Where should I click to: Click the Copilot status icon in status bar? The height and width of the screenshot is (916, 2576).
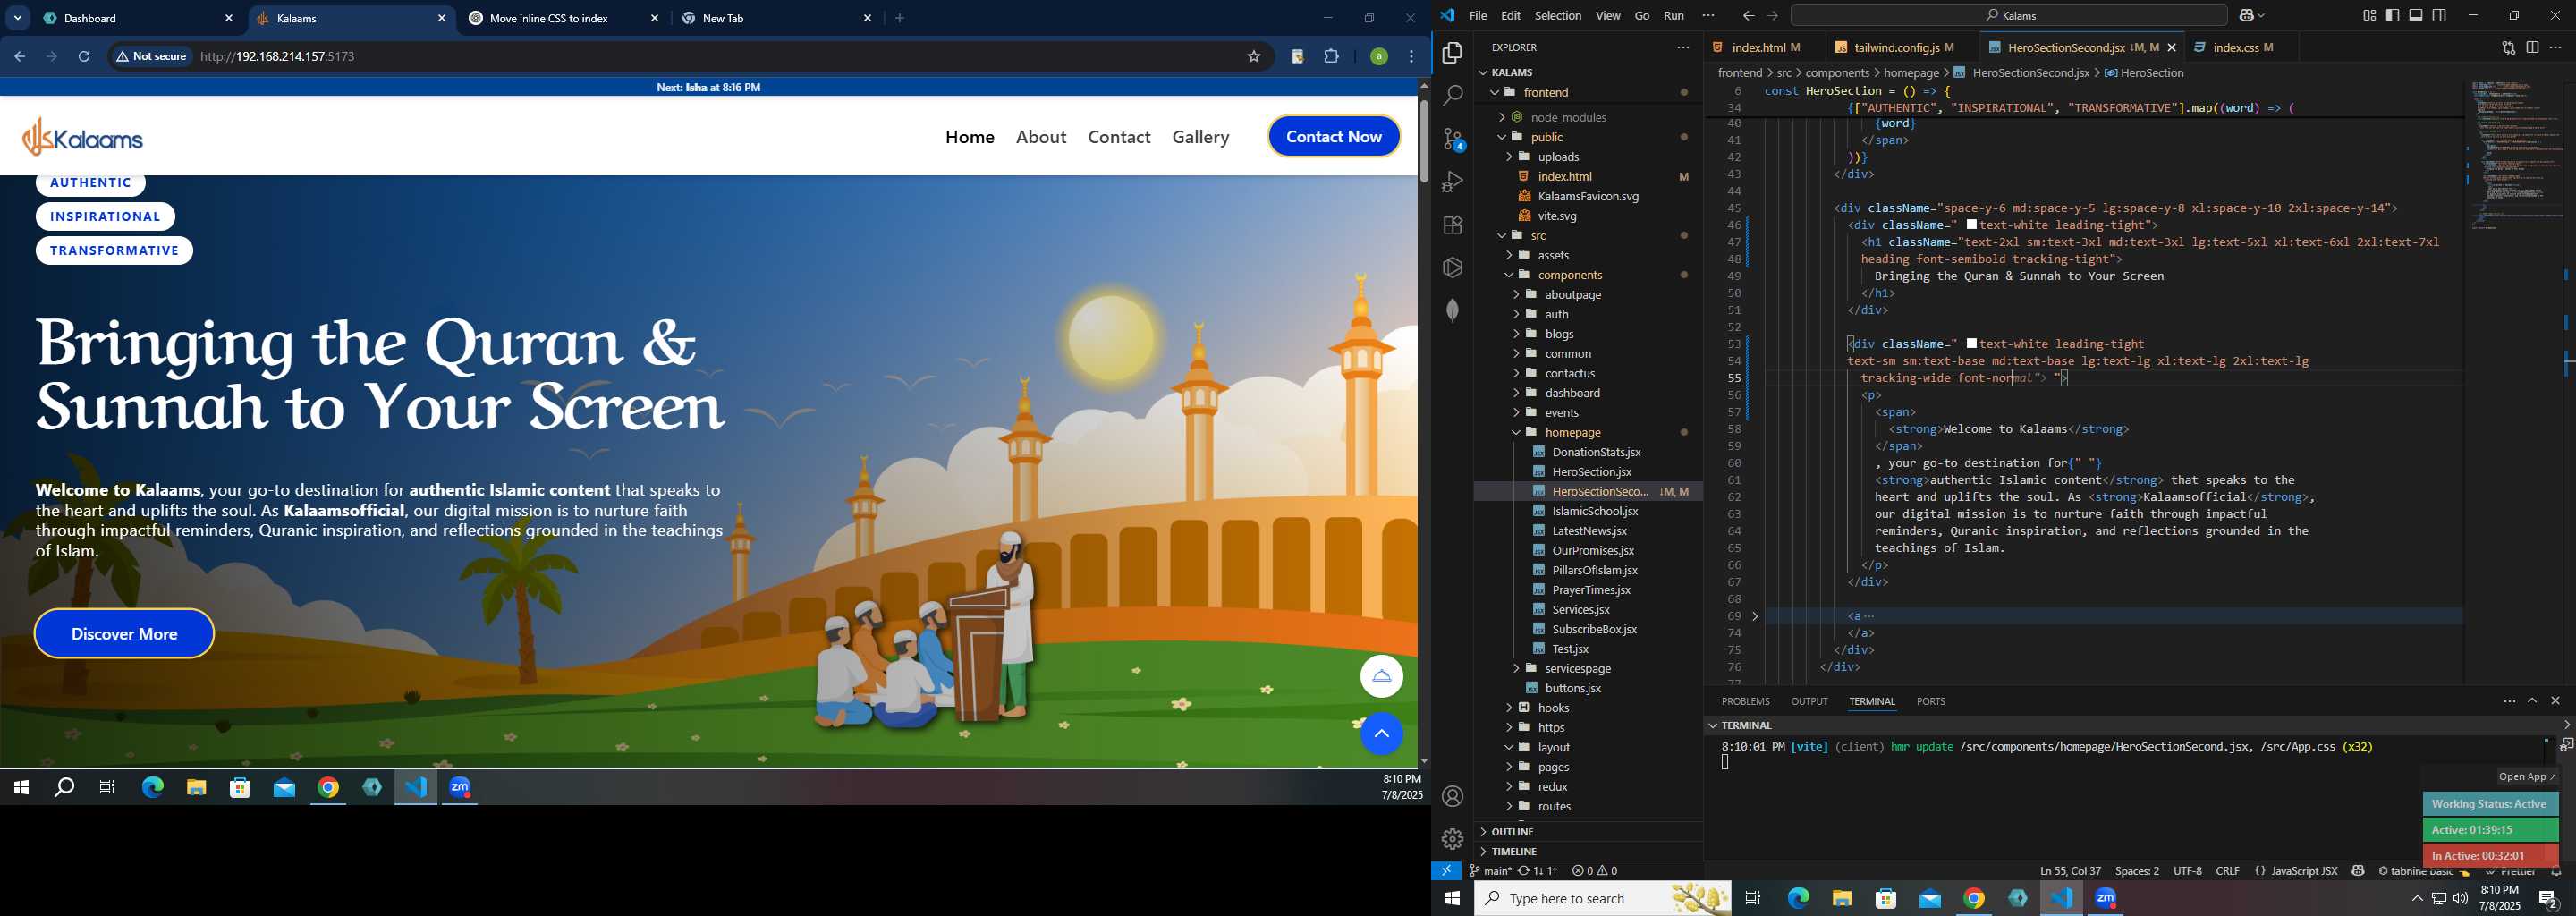pos(2358,871)
